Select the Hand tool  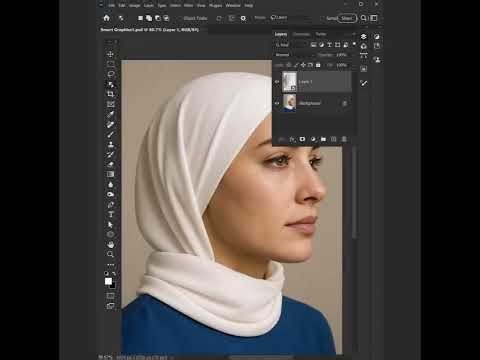tap(111, 244)
